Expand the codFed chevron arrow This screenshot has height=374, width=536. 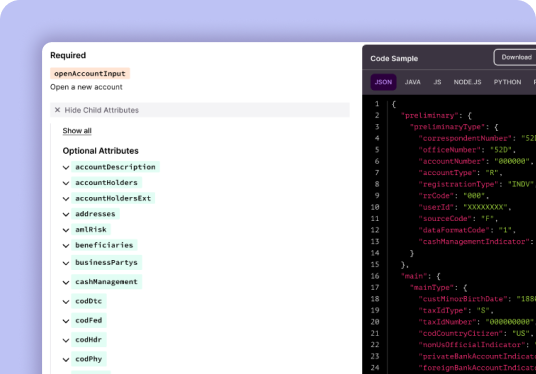tap(66, 321)
